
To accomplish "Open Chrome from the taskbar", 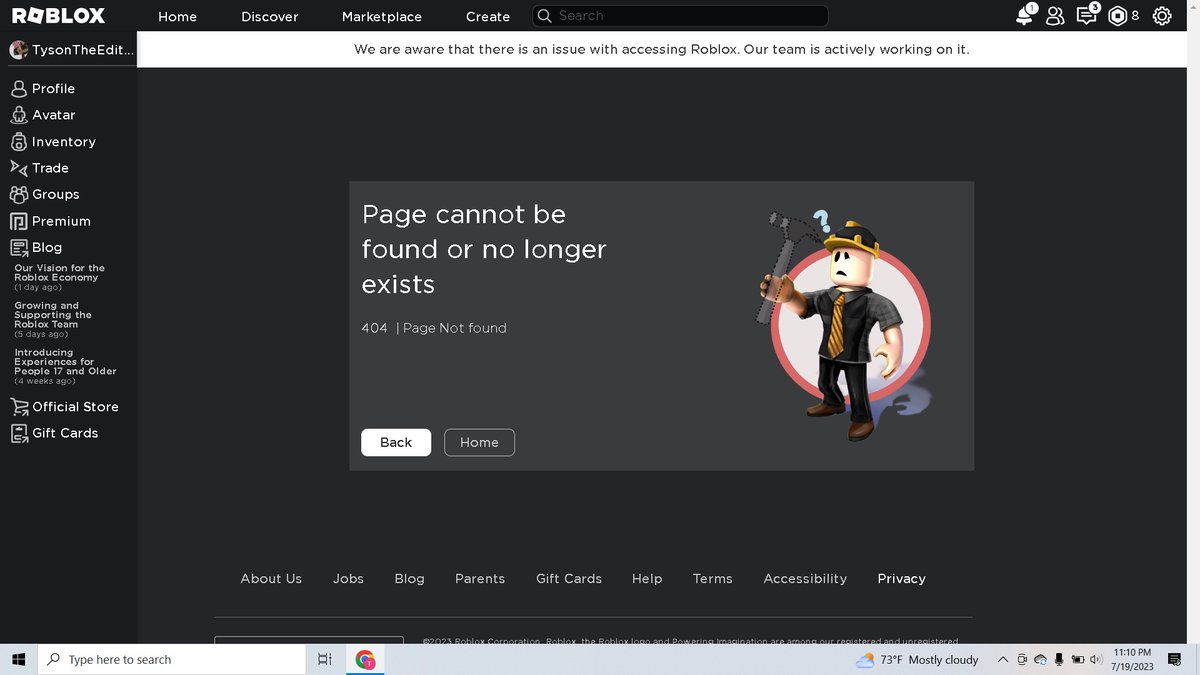I will pyautogui.click(x=365, y=660).
